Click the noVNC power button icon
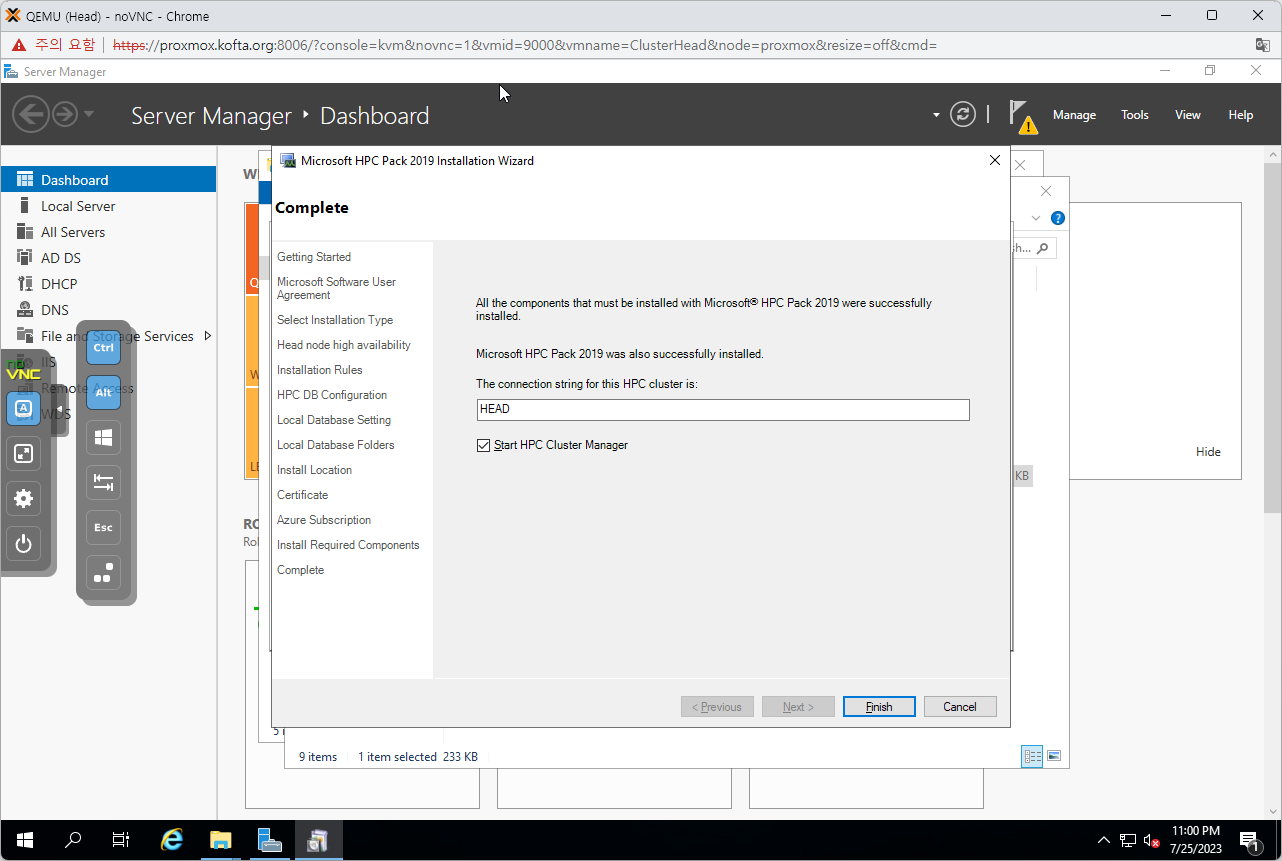Image resolution: width=1282 pixels, height=861 pixels. tap(24, 544)
